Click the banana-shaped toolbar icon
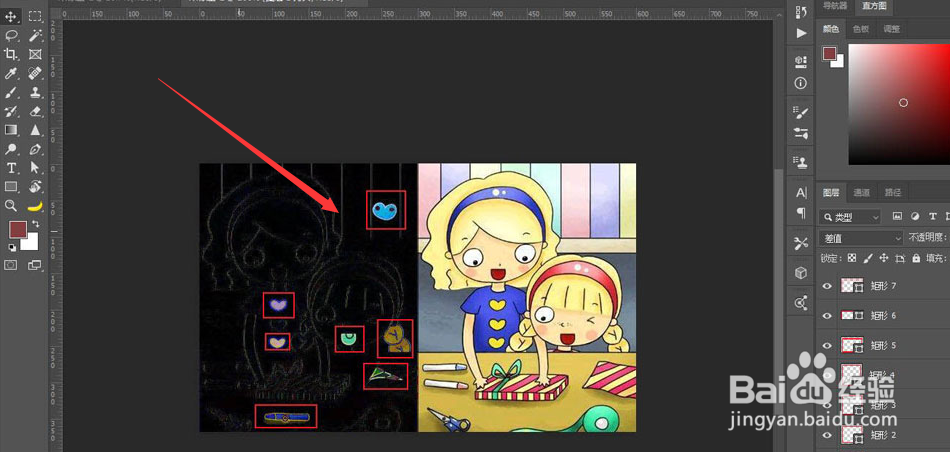The height and width of the screenshot is (452, 950). 35,206
